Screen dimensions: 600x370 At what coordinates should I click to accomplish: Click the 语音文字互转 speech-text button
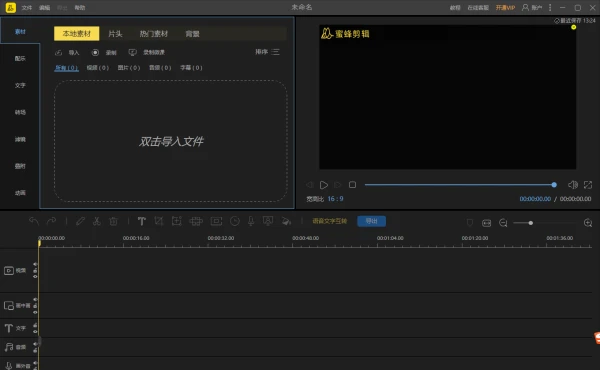coord(330,221)
